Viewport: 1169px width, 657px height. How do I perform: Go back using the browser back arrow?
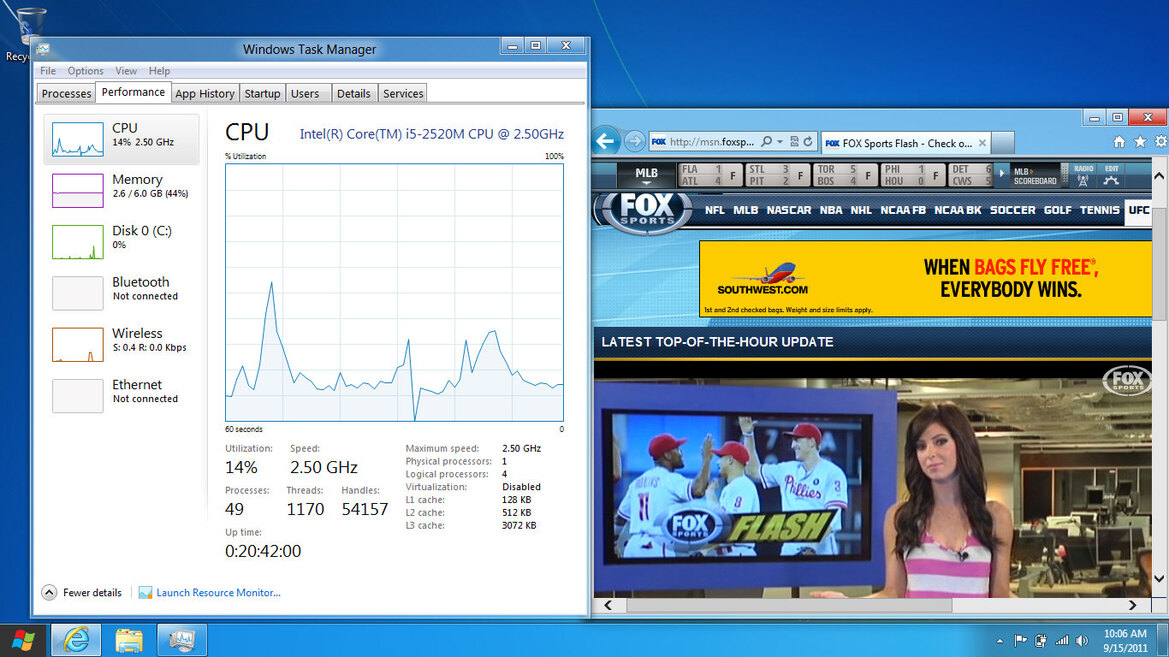point(606,141)
